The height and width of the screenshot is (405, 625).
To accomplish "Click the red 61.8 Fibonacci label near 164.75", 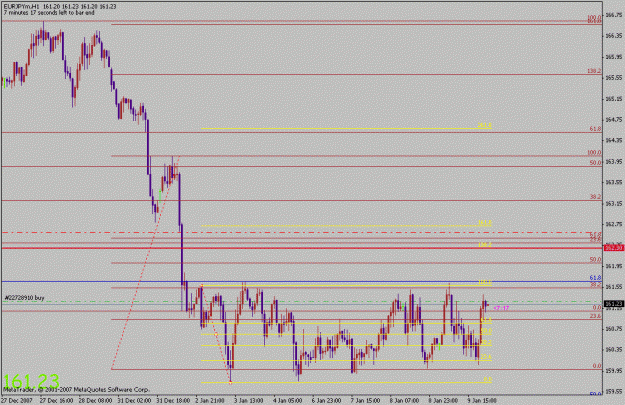I will pyautogui.click(x=596, y=129).
